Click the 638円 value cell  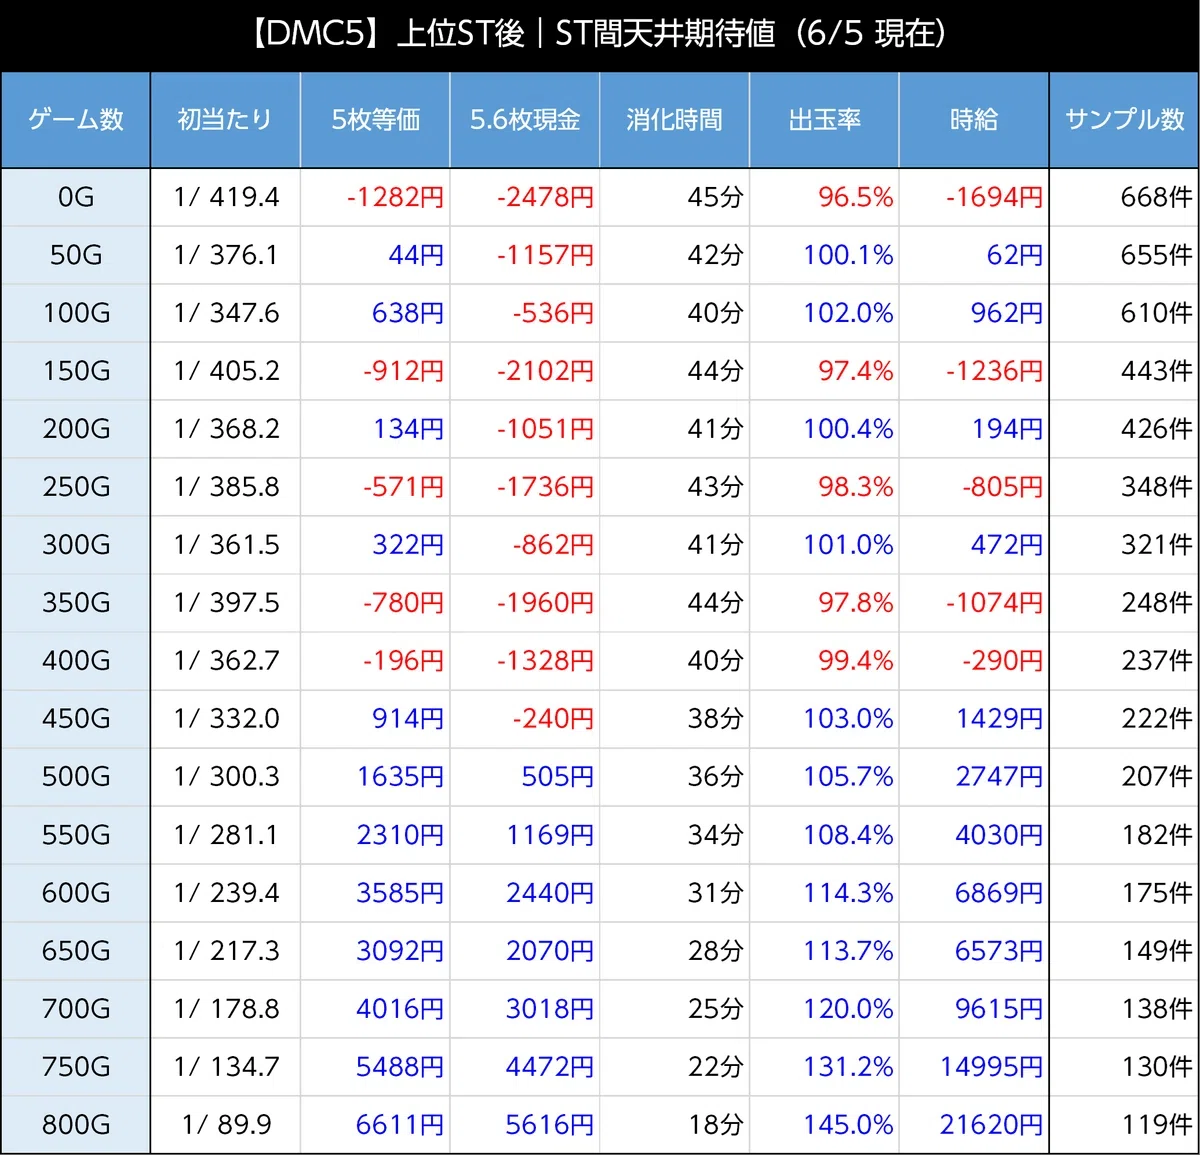(x=375, y=313)
